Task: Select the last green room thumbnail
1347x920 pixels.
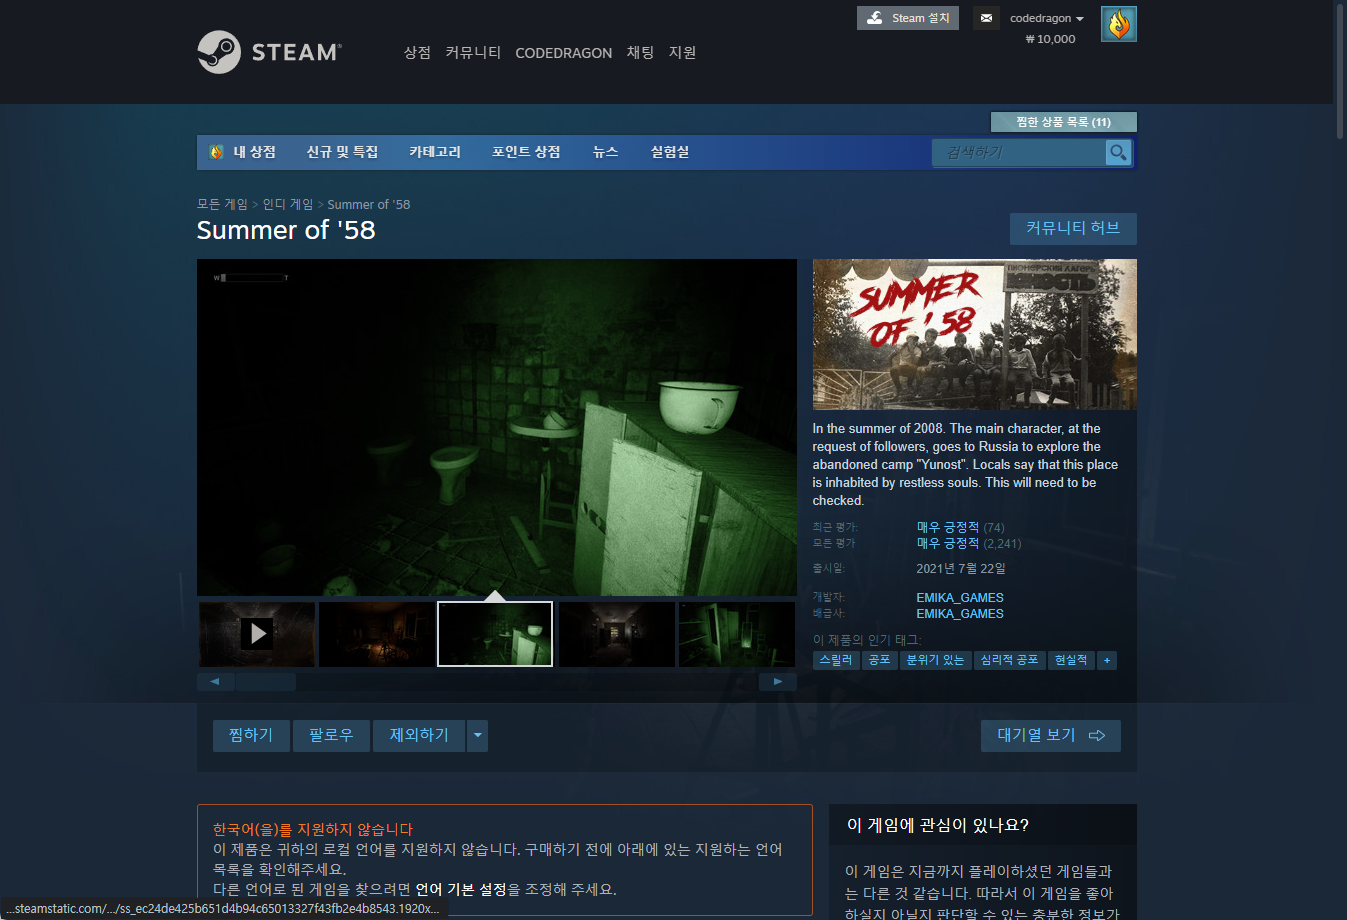Action: tap(737, 634)
